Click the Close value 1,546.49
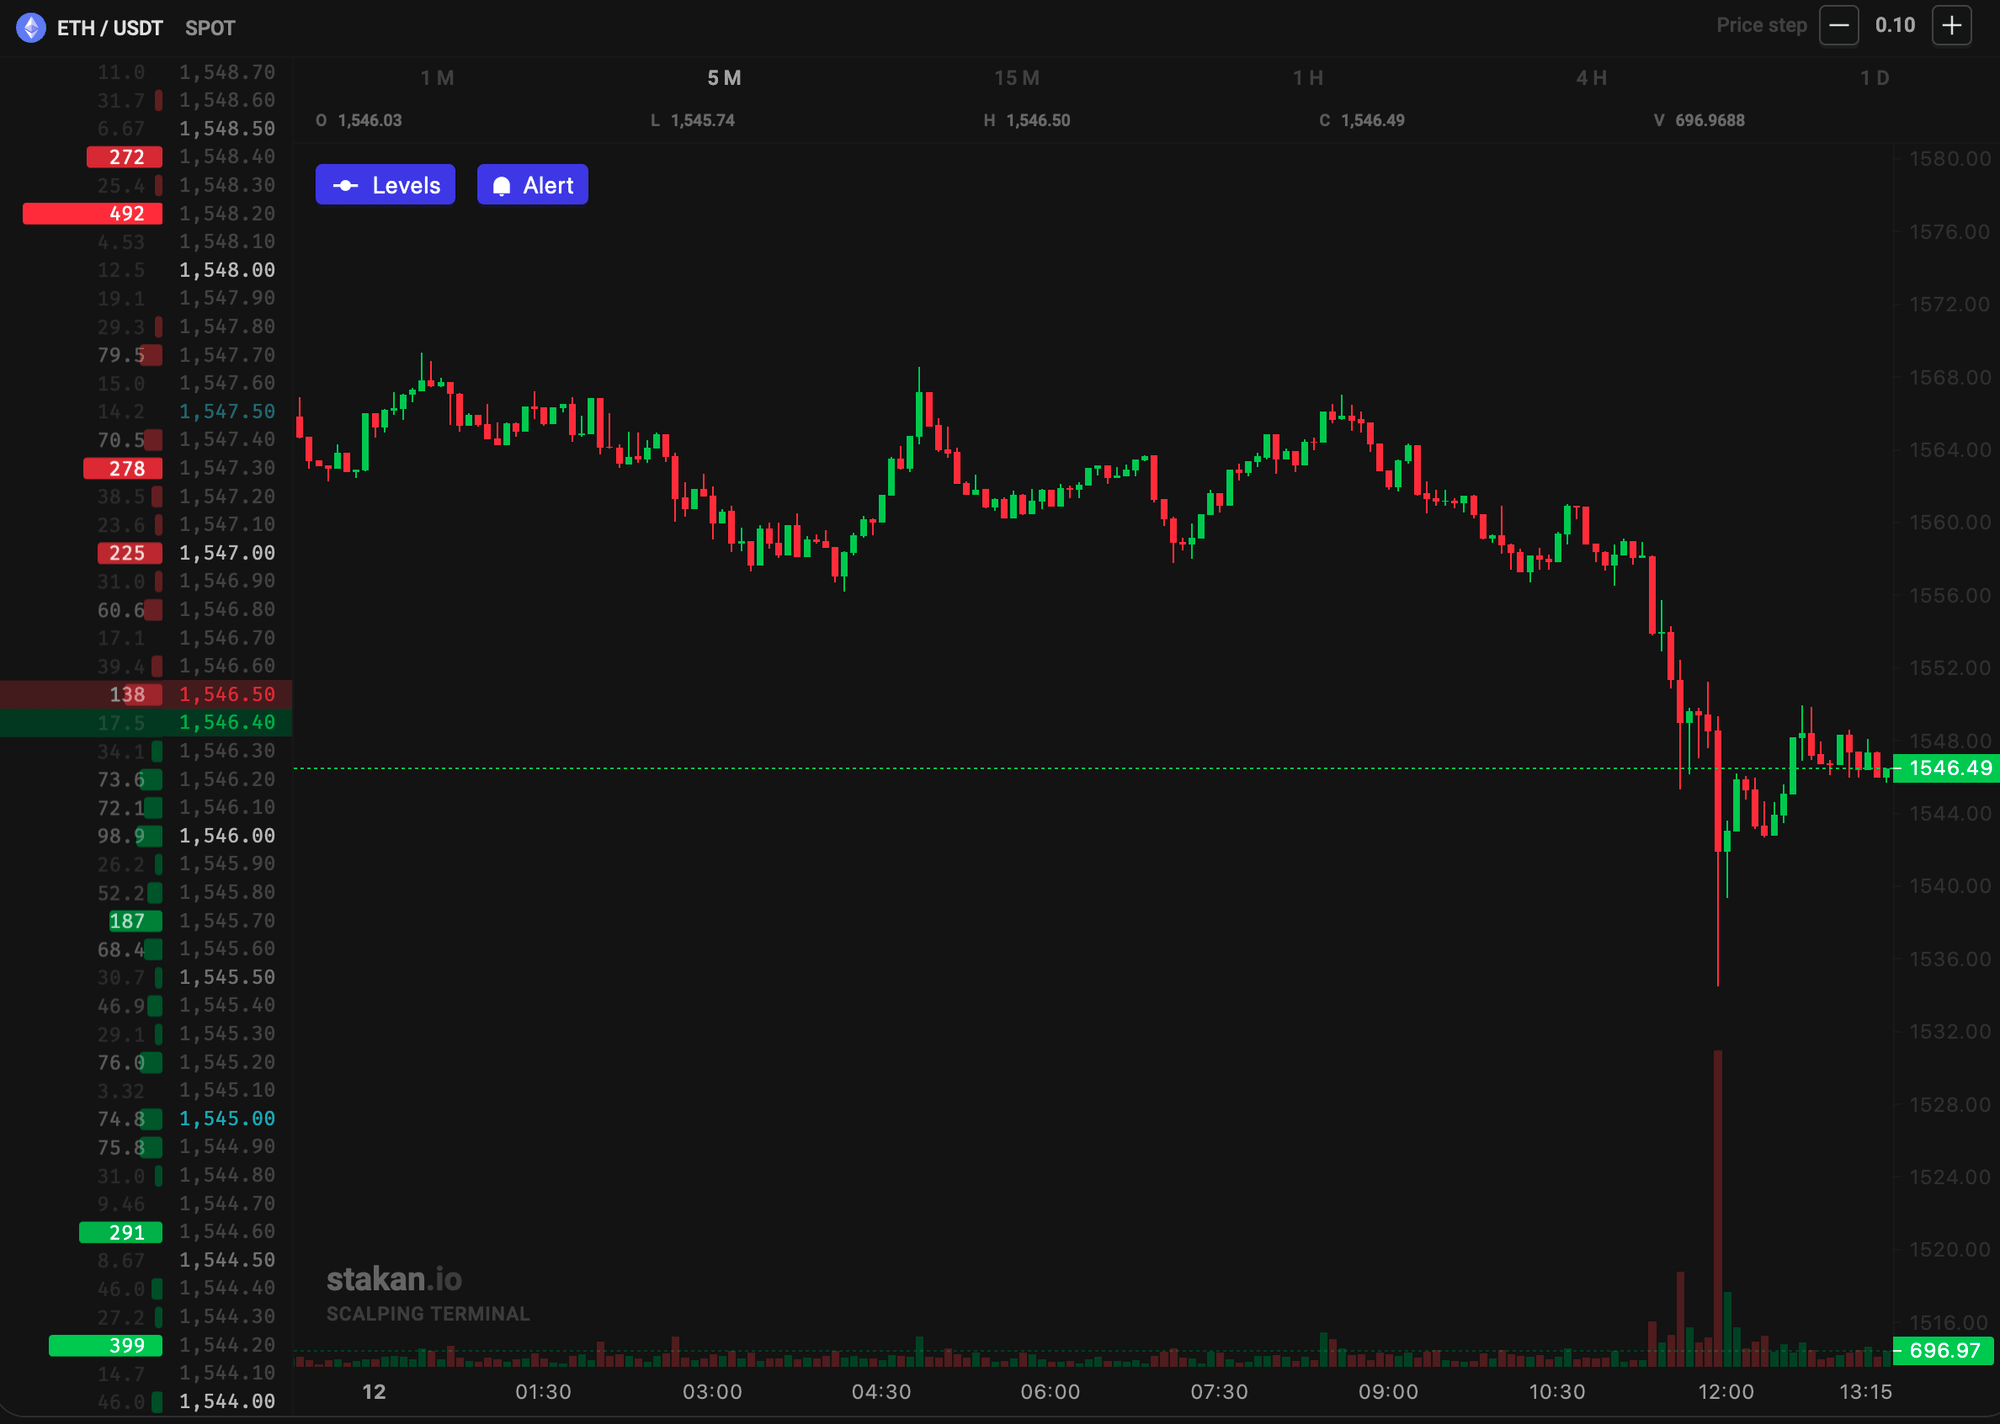The height and width of the screenshot is (1424, 2000). click(1373, 120)
